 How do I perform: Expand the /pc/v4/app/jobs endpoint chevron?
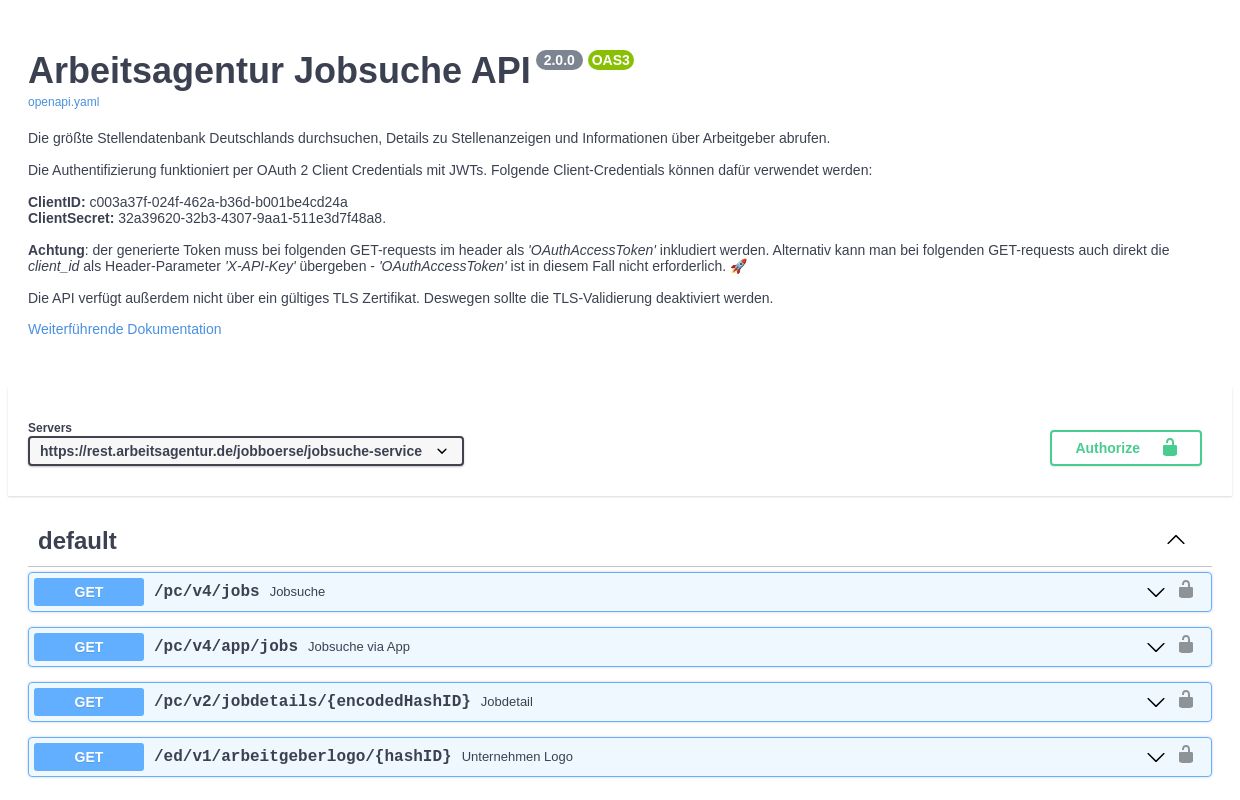[x=1156, y=647]
